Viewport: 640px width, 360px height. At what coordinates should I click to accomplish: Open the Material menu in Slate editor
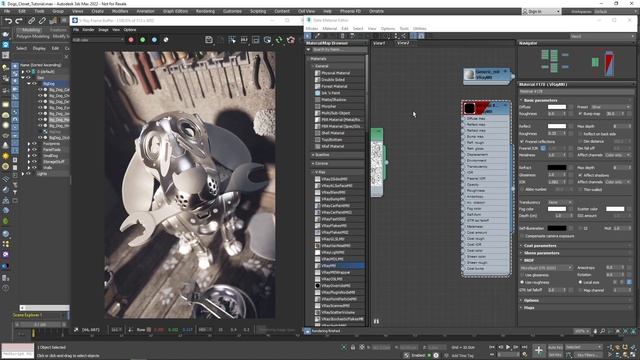click(330, 29)
